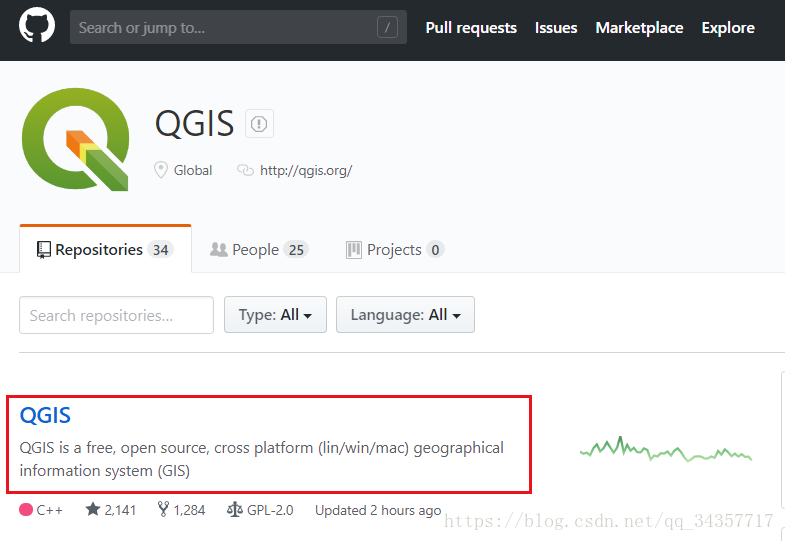
Task: Click the GPL-2.0 license label
Action: pos(270,510)
